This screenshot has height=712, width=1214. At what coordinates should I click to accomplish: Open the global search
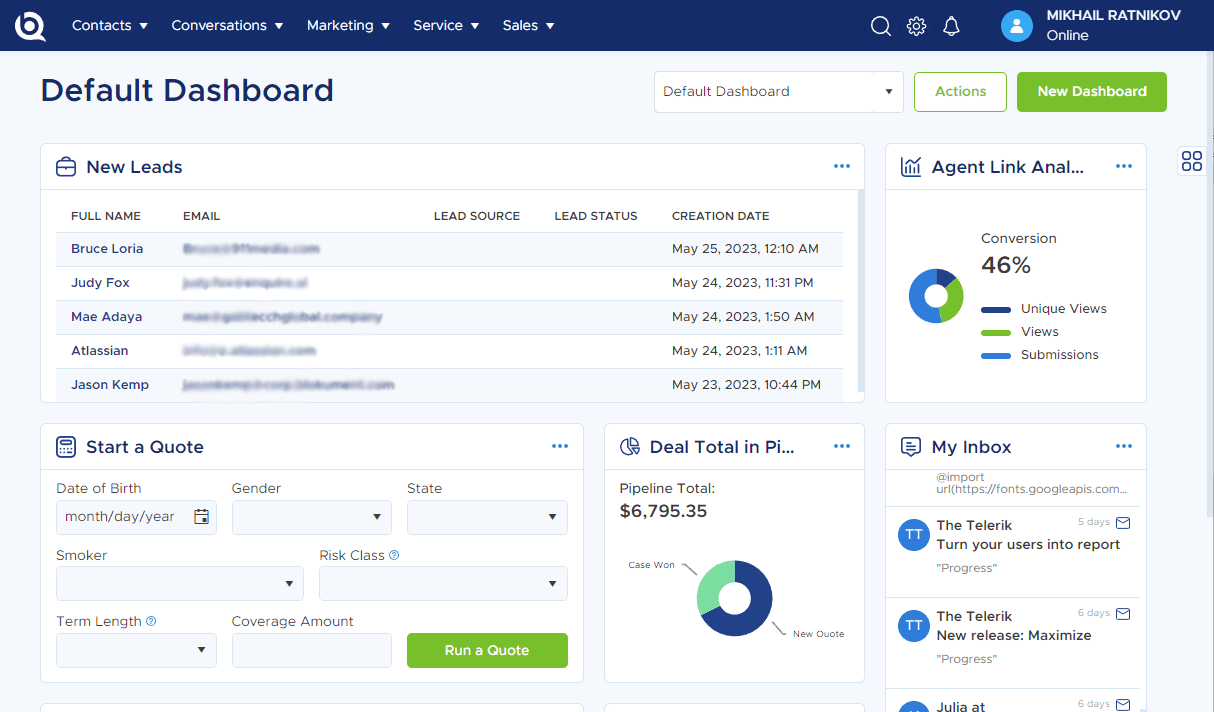click(x=880, y=25)
